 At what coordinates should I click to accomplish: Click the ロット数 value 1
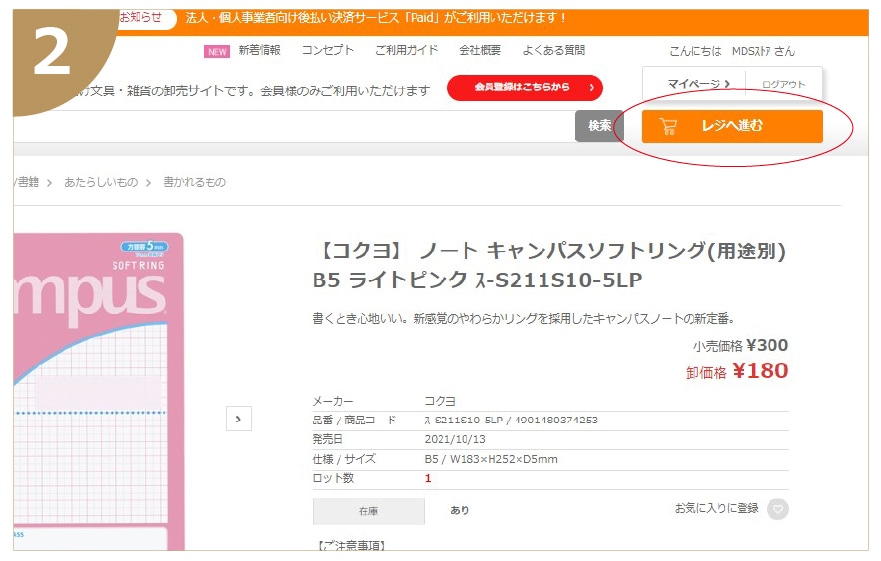428,478
